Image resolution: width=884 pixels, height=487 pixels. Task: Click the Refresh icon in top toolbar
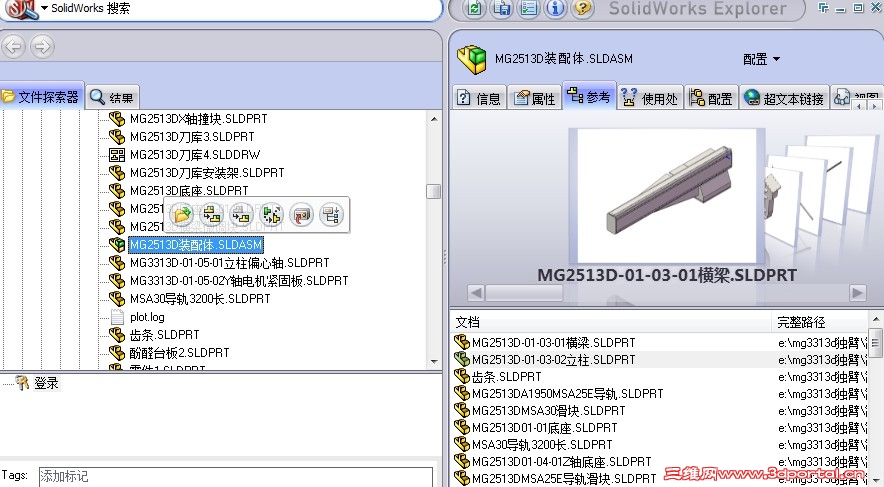(x=474, y=8)
